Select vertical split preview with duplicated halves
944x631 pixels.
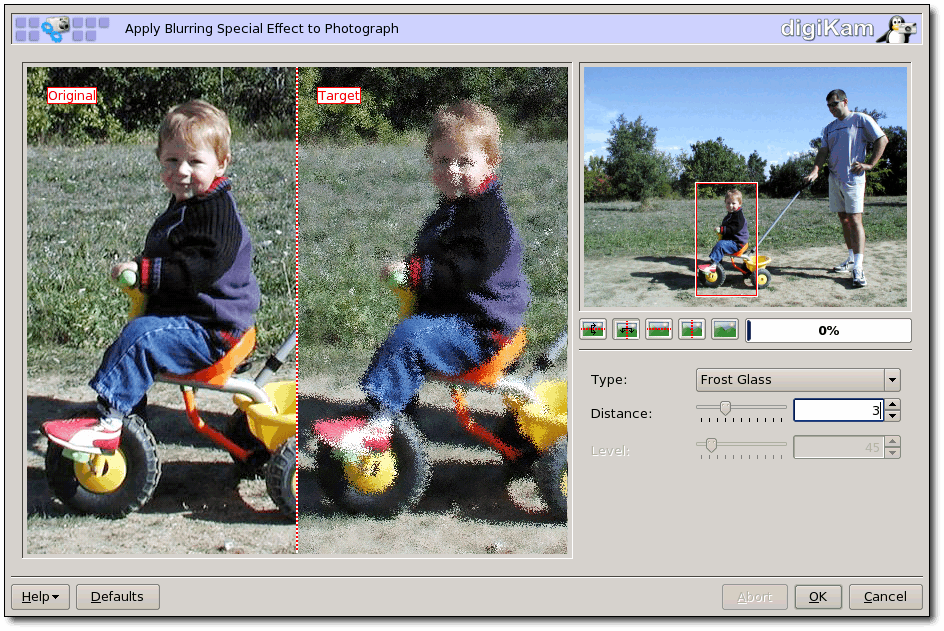(x=627, y=330)
